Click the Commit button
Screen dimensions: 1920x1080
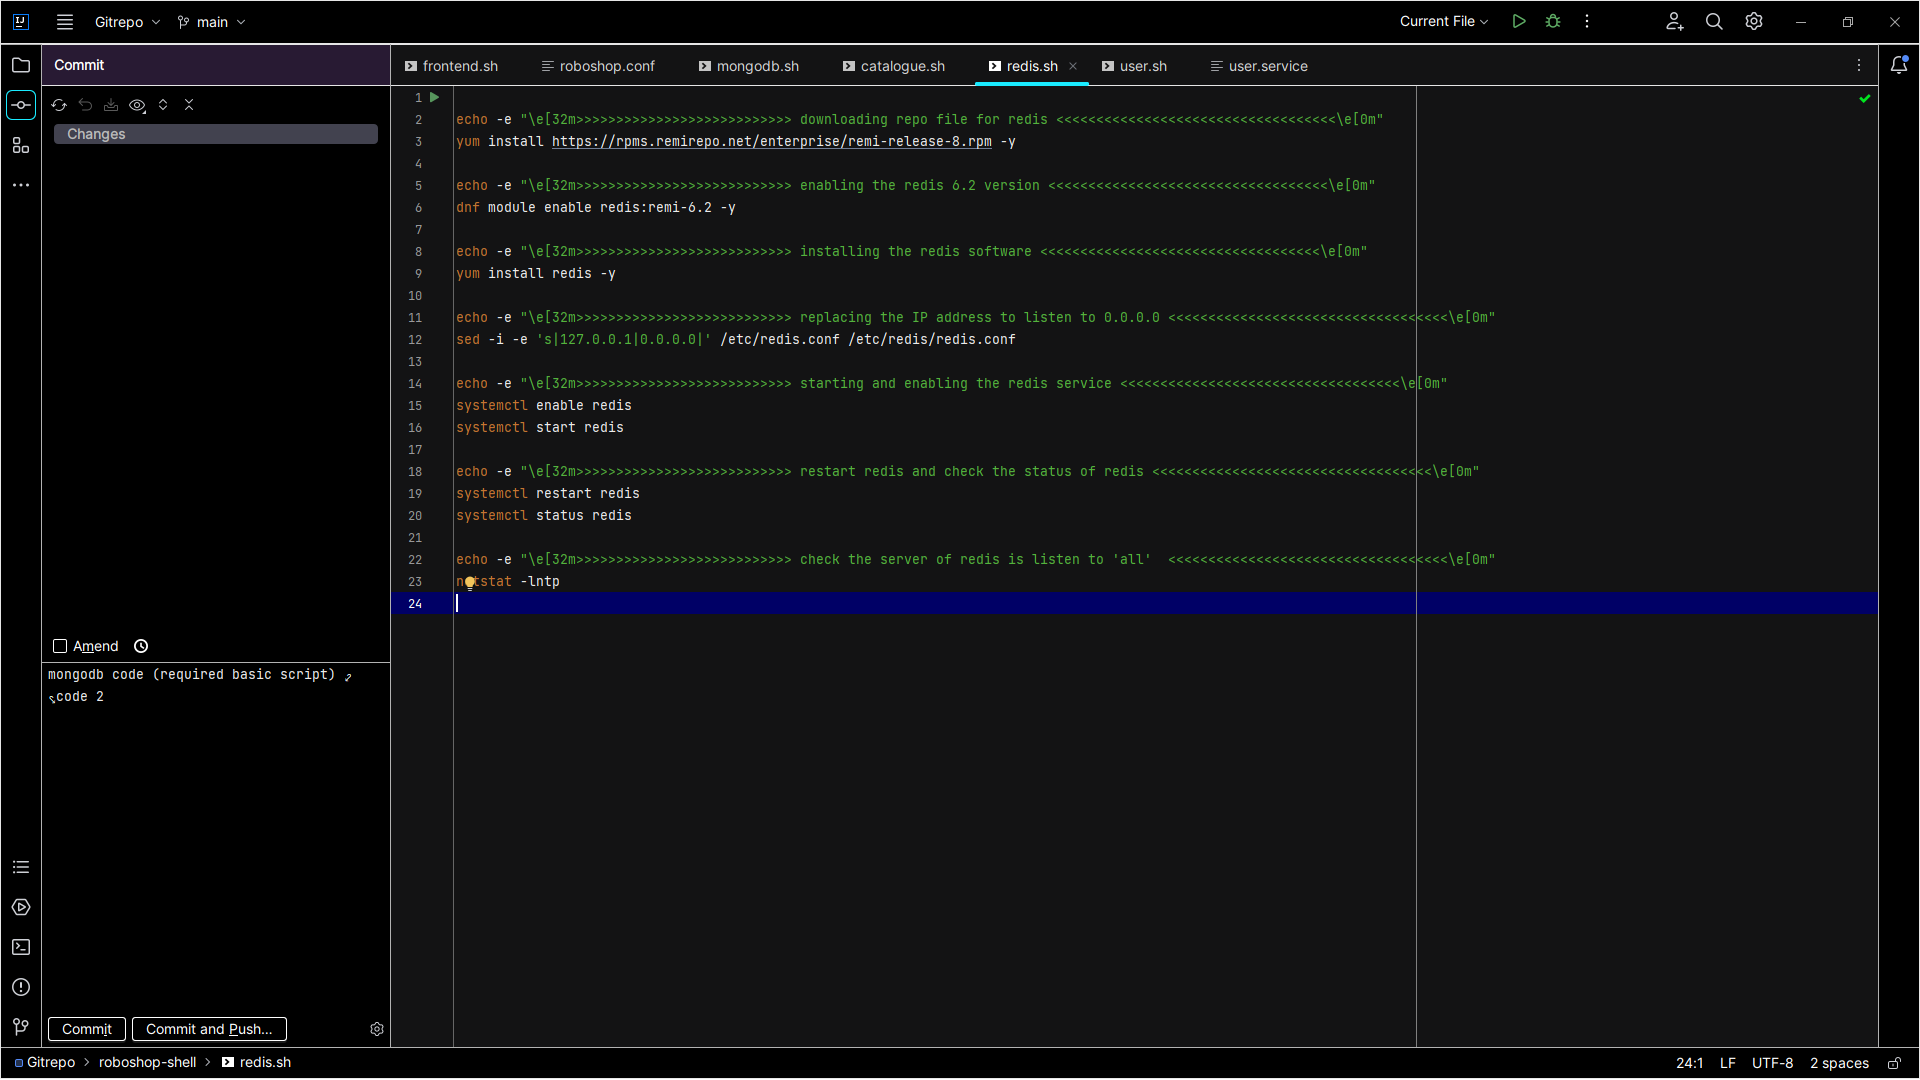(x=86, y=1029)
